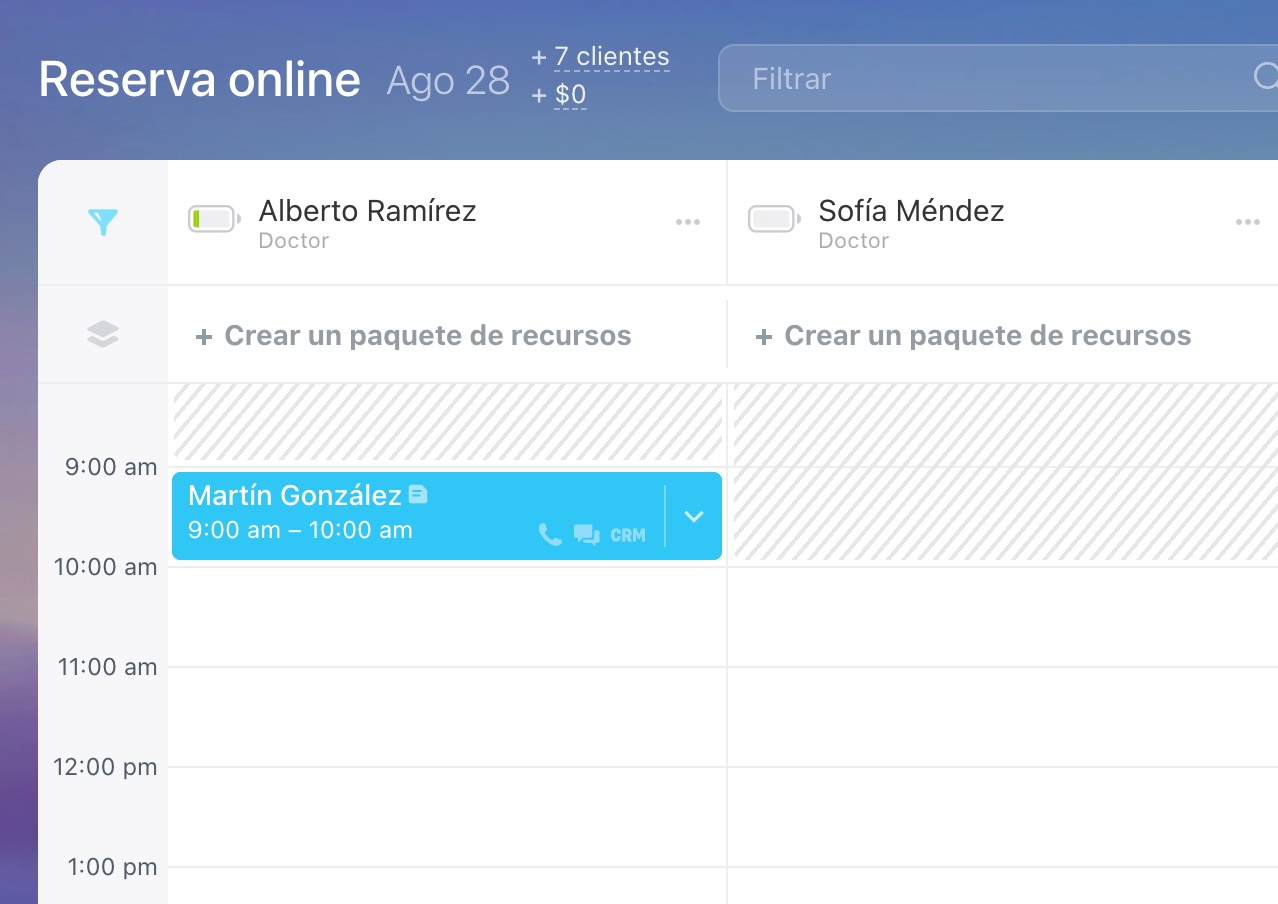Click the blue filter funnel icon
1278x904 pixels.
pos(102,222)
